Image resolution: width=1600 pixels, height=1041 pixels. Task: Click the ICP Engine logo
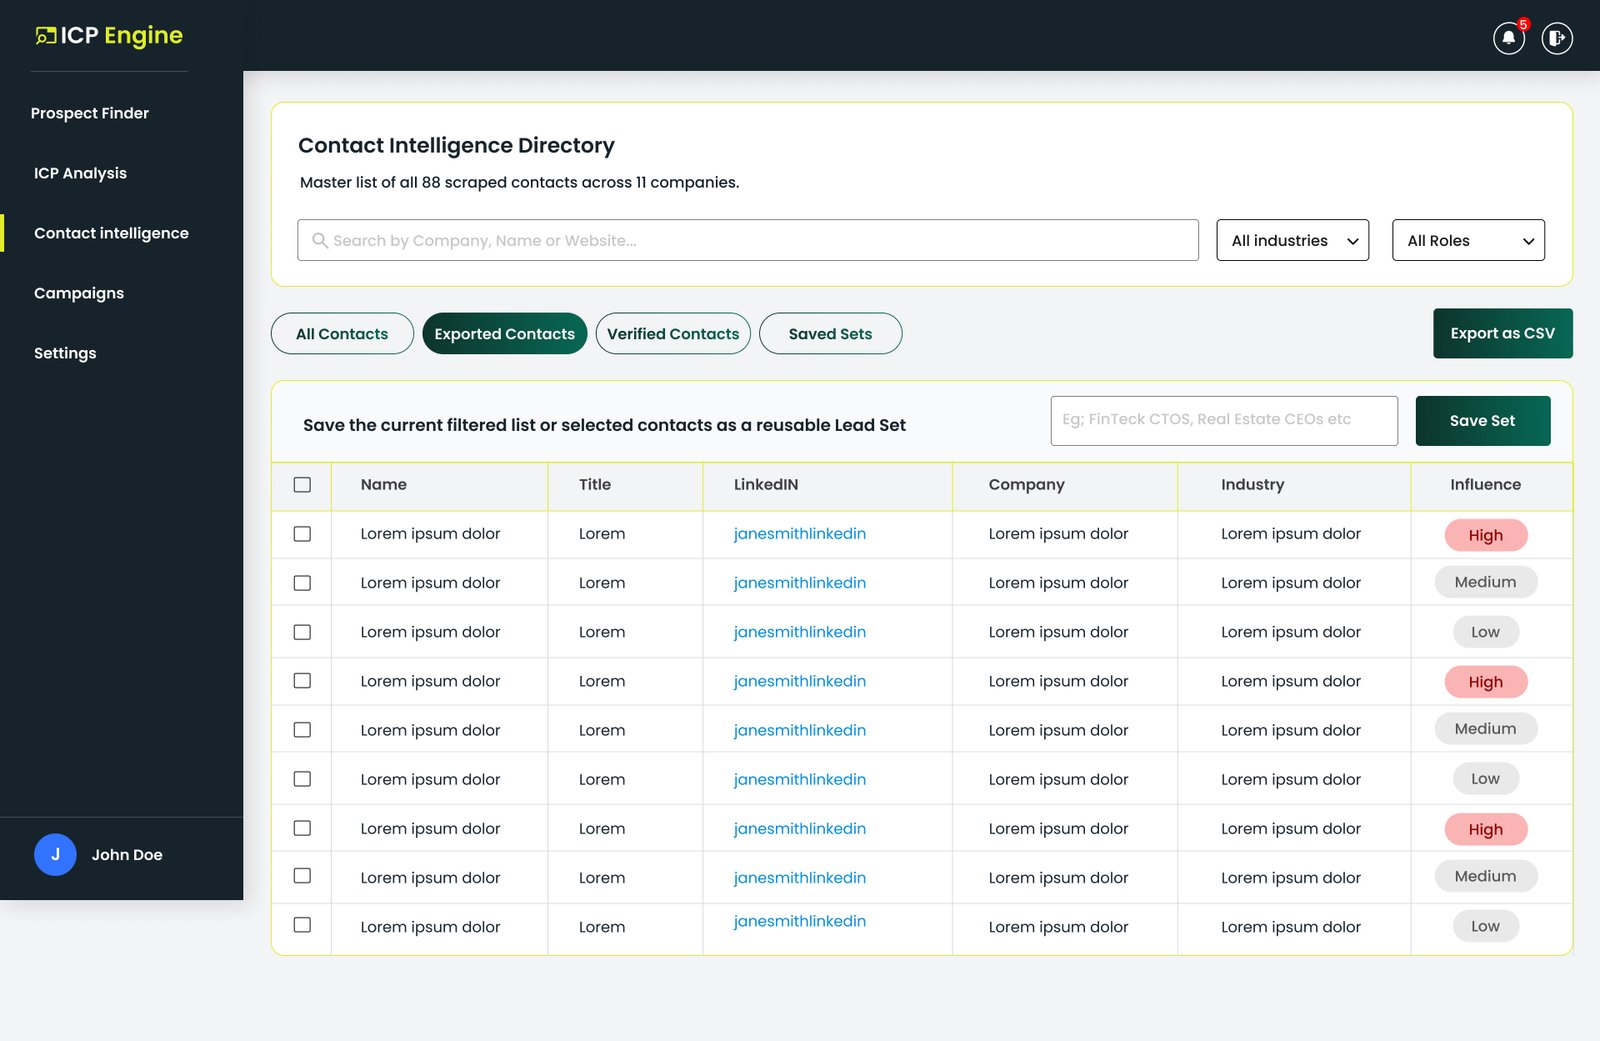(x=109, y=36)
